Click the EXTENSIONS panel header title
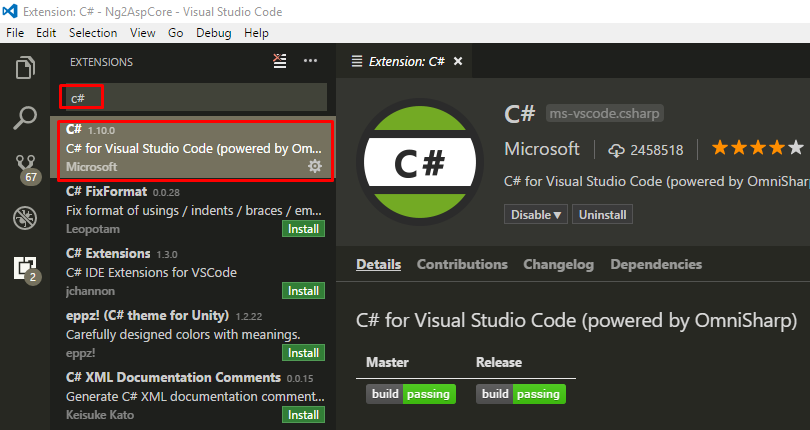Screen dimensions: 810x430 pos(101,62)
